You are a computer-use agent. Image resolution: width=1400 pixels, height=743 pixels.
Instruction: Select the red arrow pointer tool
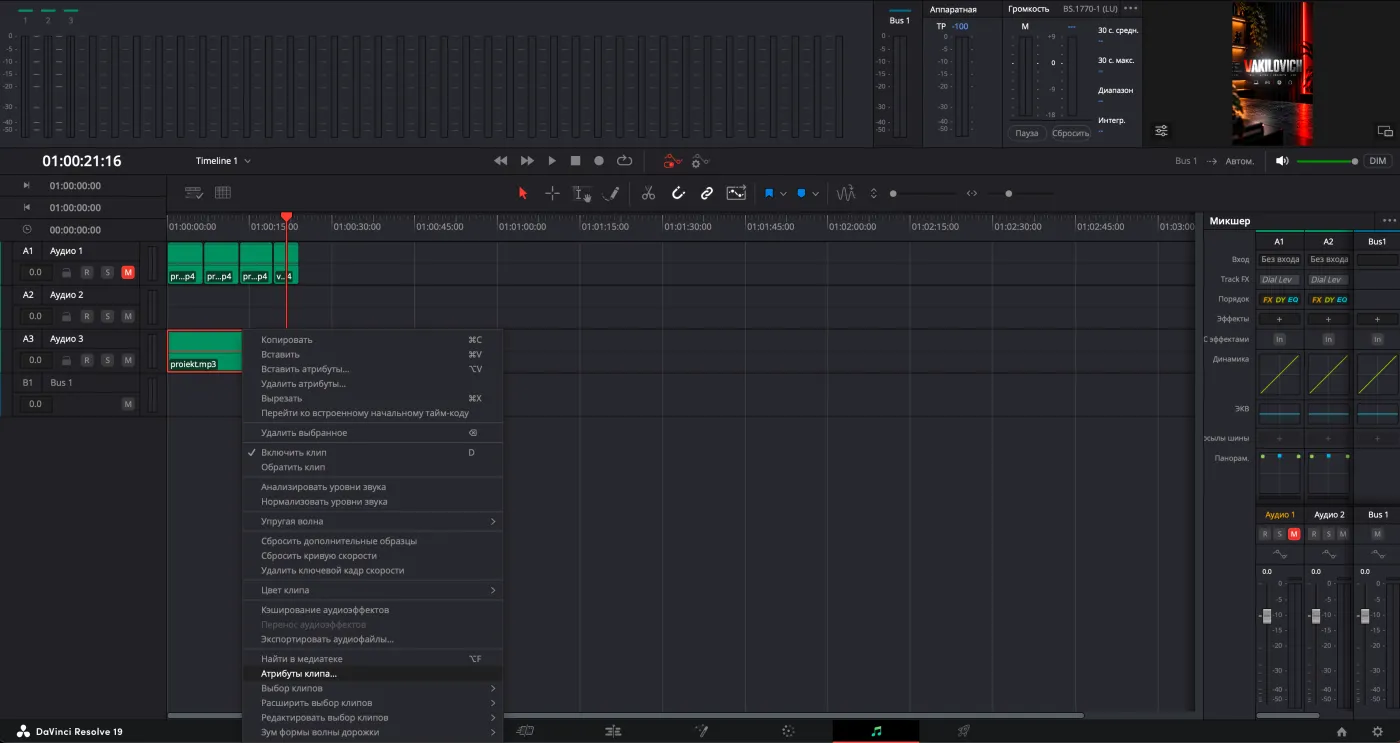pyautogui.click(x=522, y=193)
